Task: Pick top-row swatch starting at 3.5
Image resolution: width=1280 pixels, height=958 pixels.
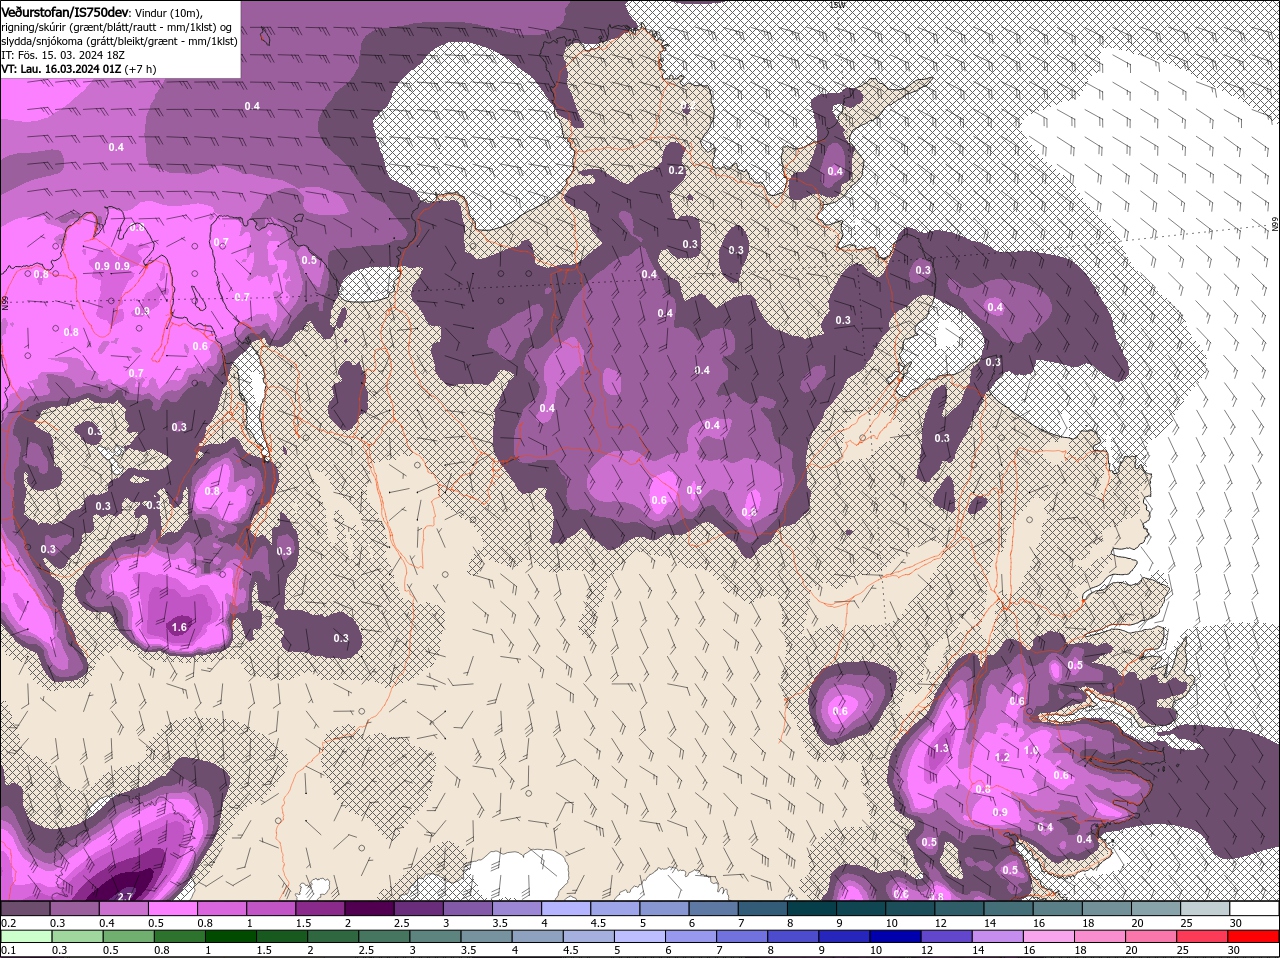Action: click(x=516, y=908)
